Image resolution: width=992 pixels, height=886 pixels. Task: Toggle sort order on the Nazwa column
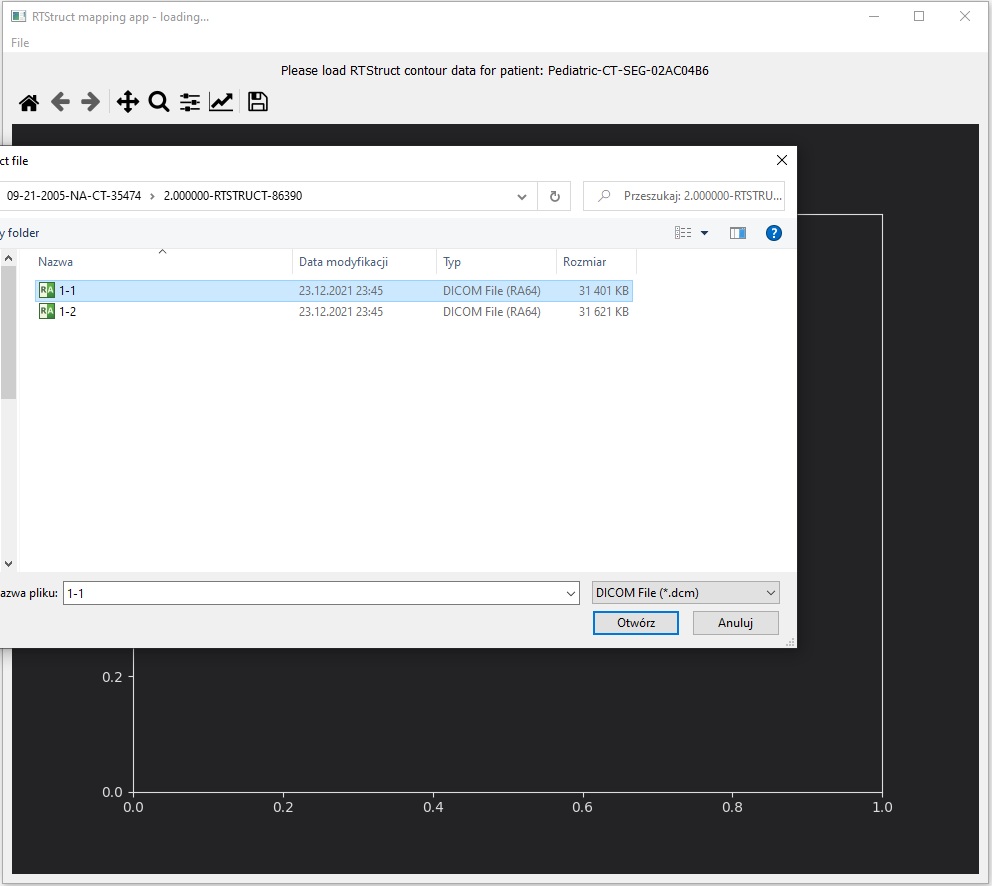point(55,261)
